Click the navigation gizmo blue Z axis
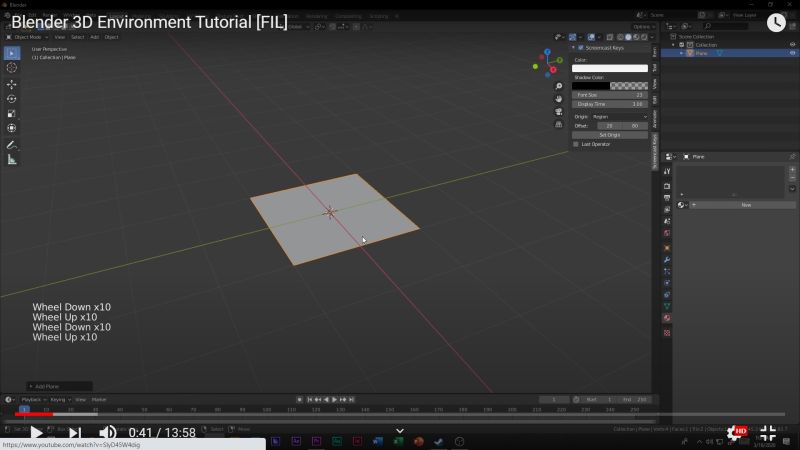The width and height of the screenshot is (800, 450). 547,52
